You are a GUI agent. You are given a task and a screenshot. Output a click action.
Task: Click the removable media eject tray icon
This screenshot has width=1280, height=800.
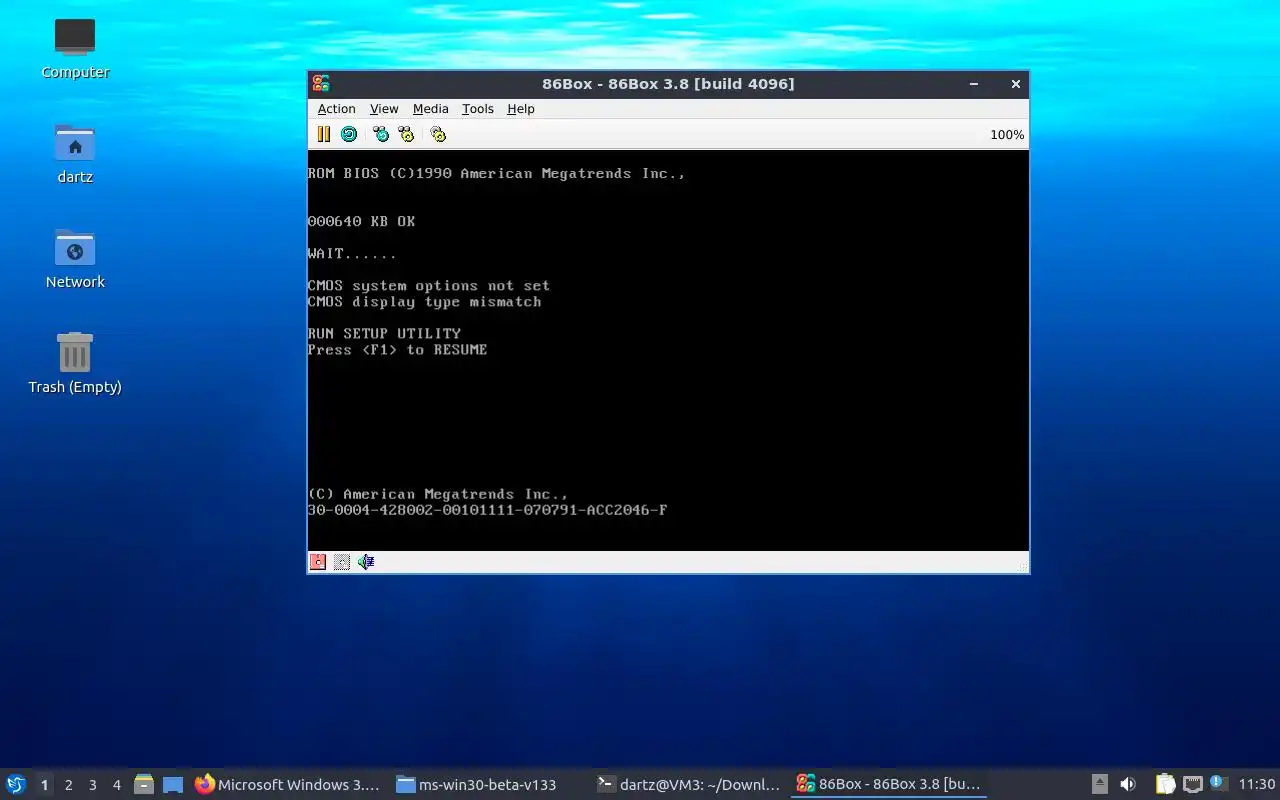point(1099,785)
